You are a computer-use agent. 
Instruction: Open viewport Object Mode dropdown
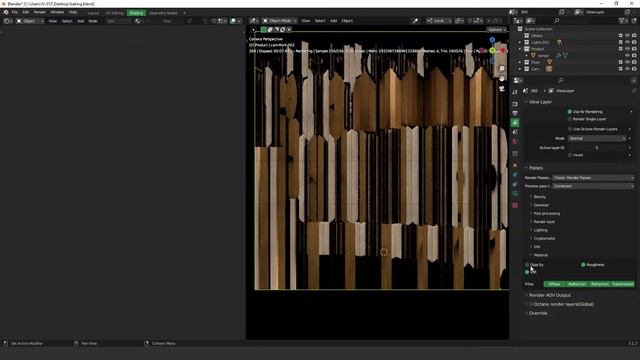(x=280, y=20)
